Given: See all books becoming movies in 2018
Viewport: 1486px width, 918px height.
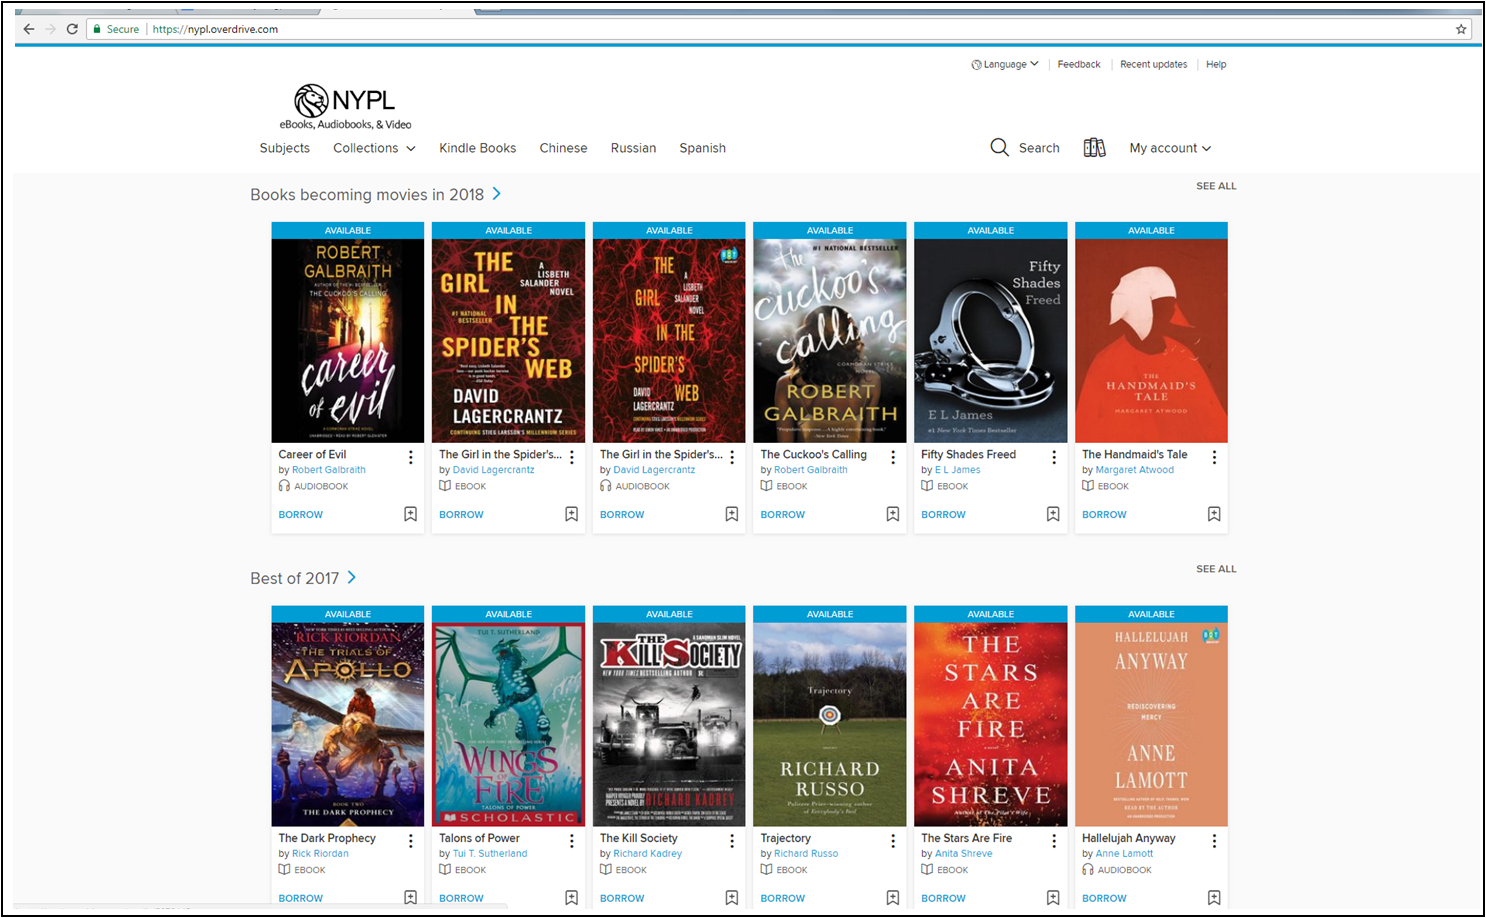Looking at the screenshot, I should pyautogui.click(x=1216, y=186).
